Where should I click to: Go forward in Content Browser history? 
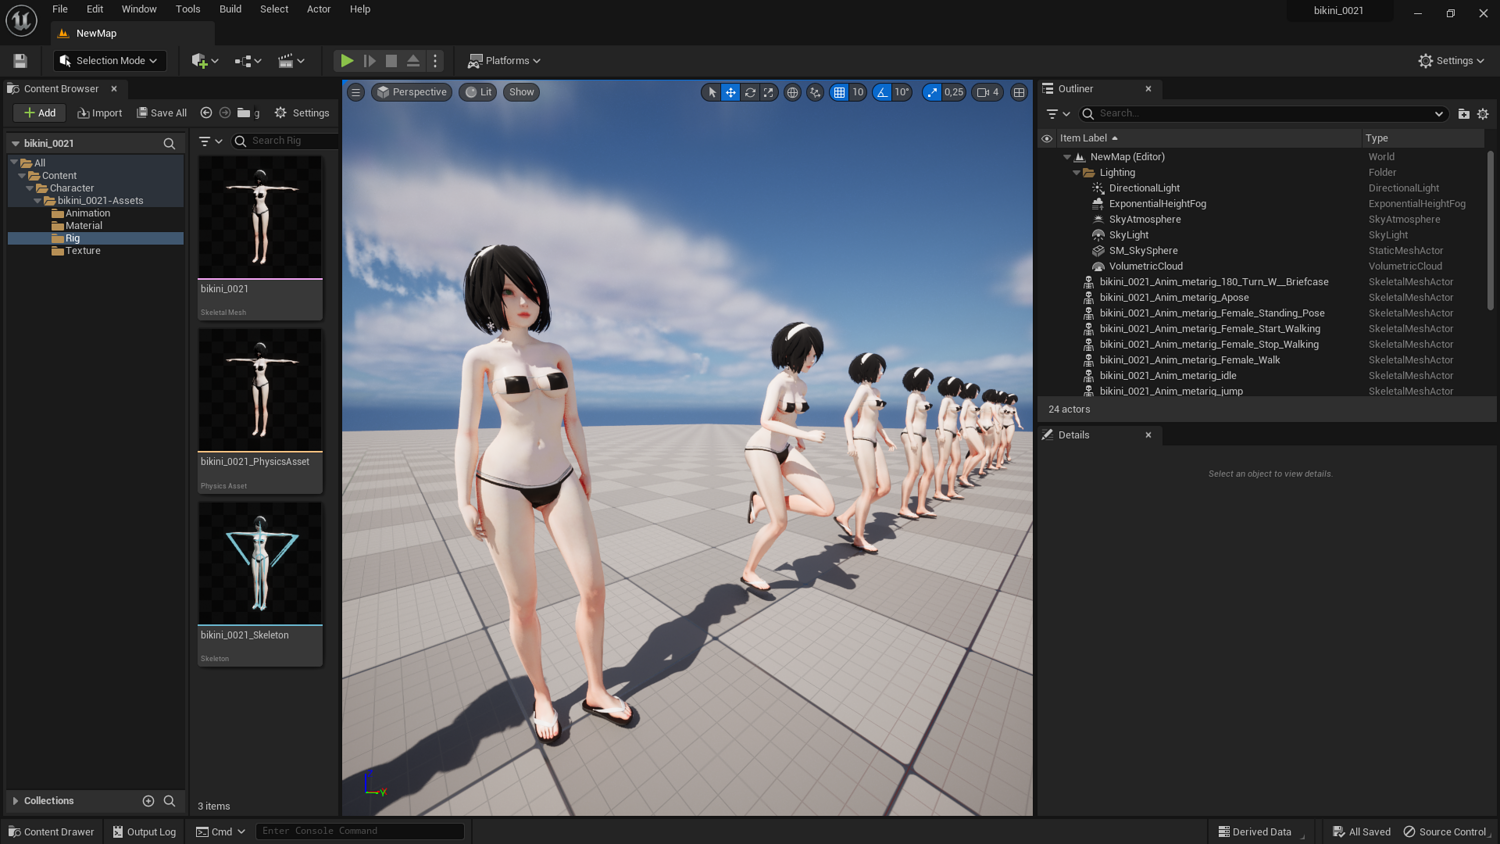coord(225,113)
